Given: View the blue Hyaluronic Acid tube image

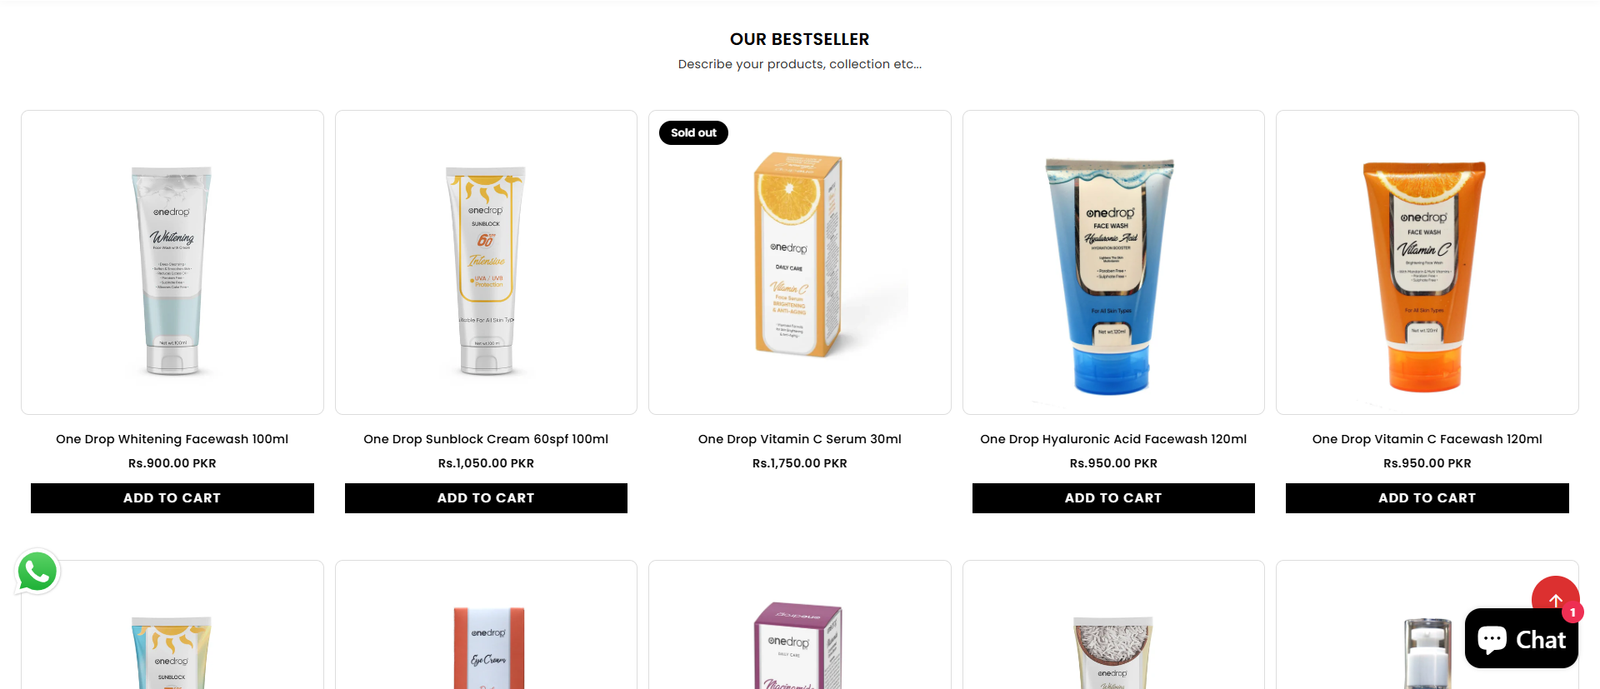Looking at the screenshot, I should pyautogui.click(x=1113, y=263).
